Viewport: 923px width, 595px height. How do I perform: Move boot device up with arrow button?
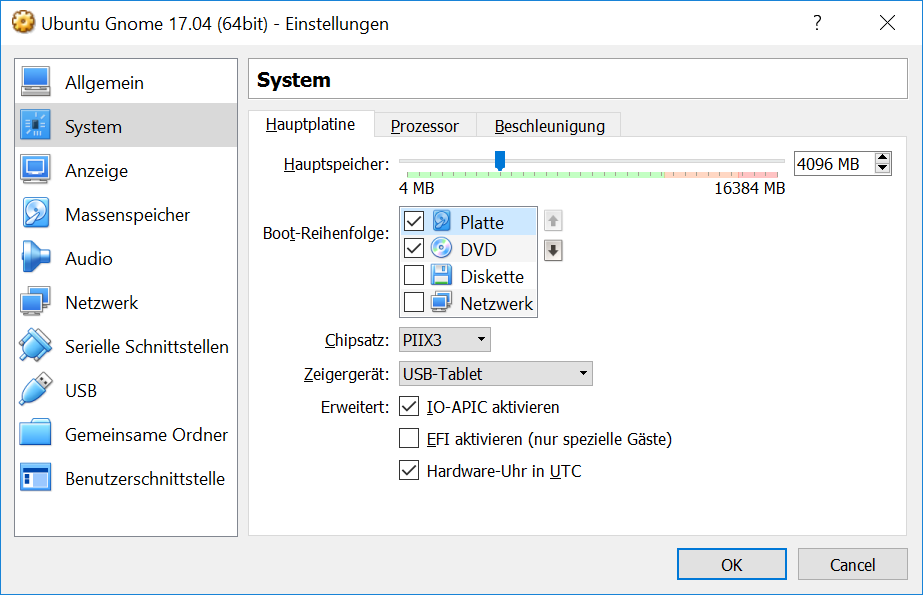[x=553, y=221]
